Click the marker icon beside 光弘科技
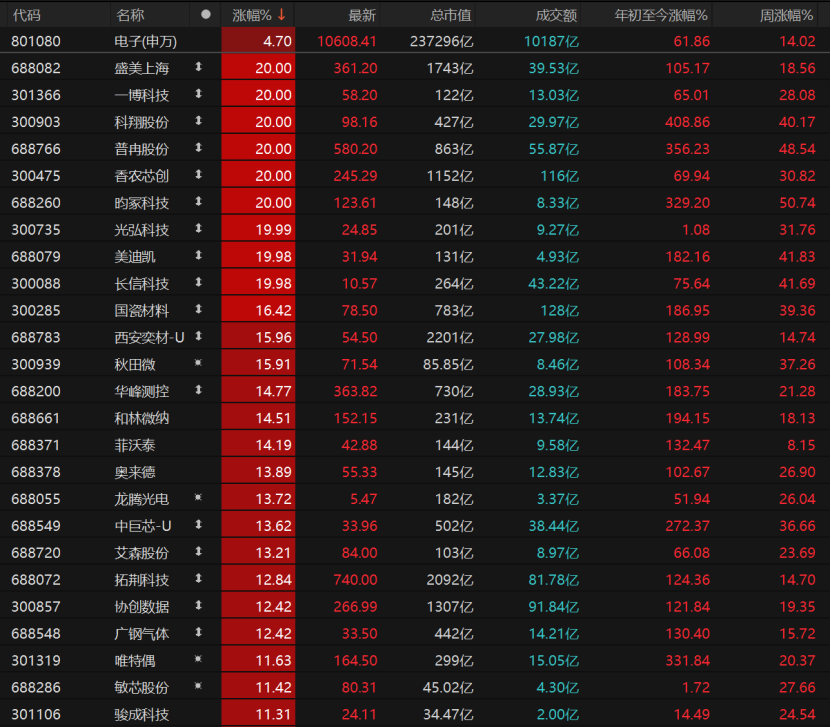This screenshot has height=727, width=831. 198,228
